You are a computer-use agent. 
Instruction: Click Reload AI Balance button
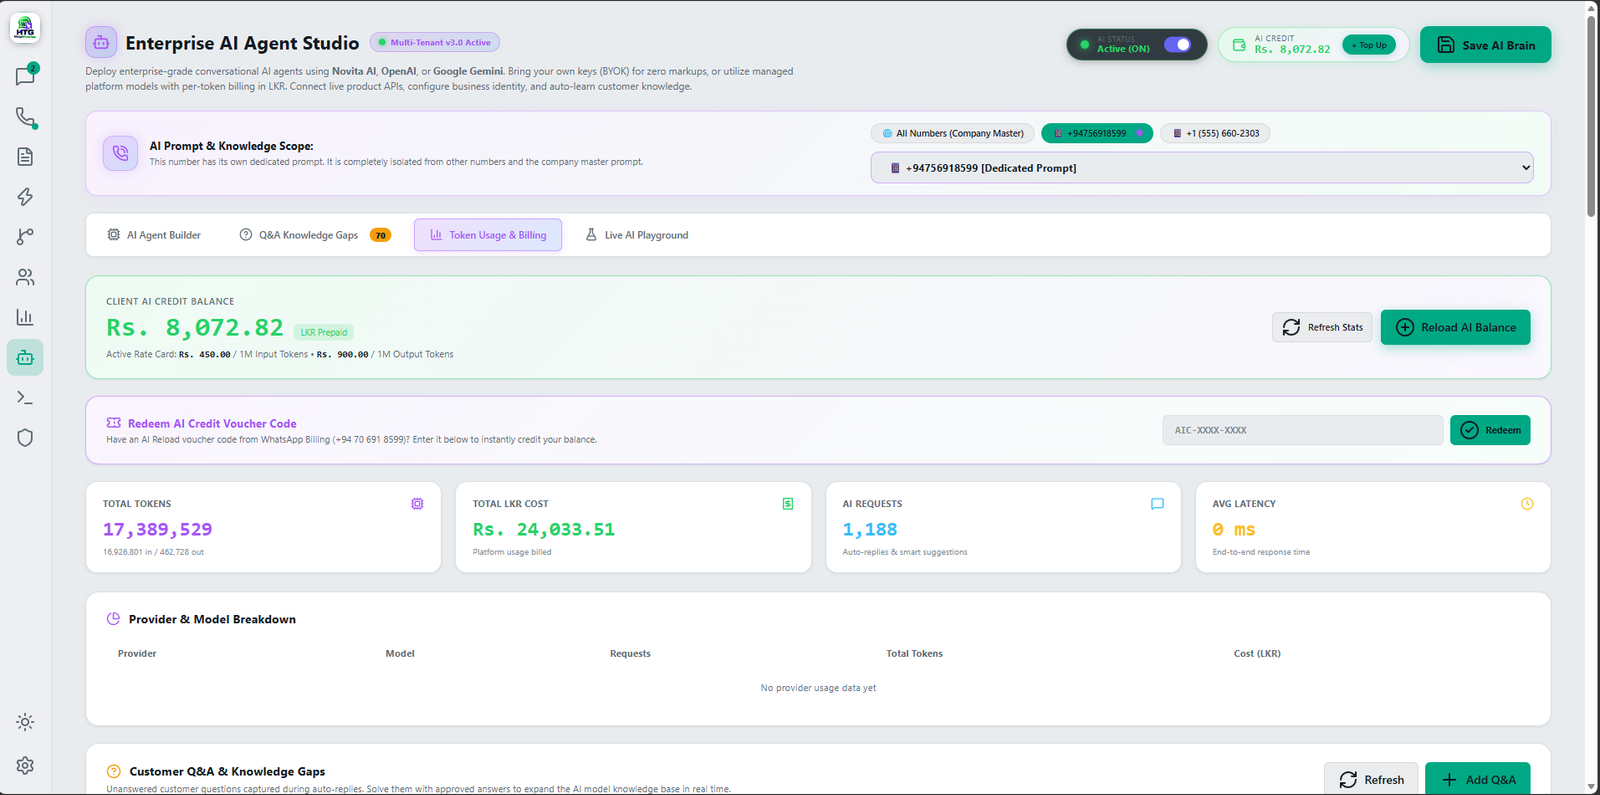point(1456,327)
